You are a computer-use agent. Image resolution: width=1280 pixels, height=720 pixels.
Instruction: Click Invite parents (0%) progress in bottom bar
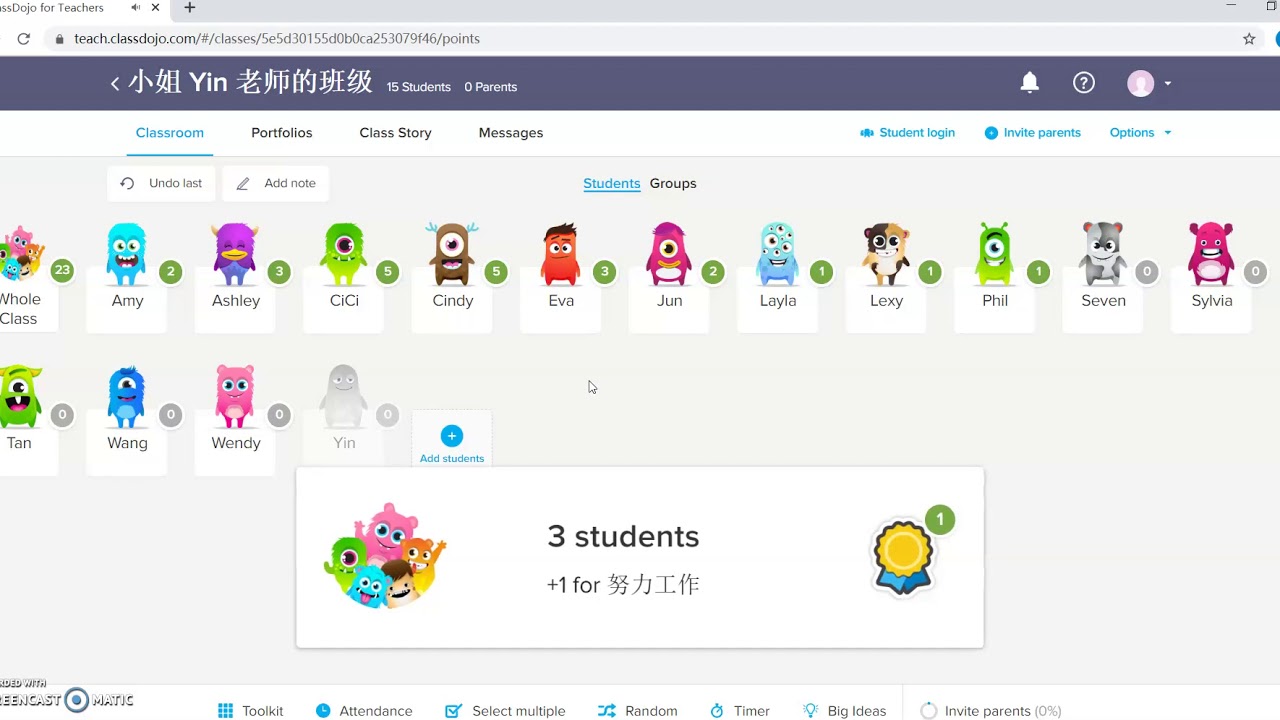coord(991,711)
